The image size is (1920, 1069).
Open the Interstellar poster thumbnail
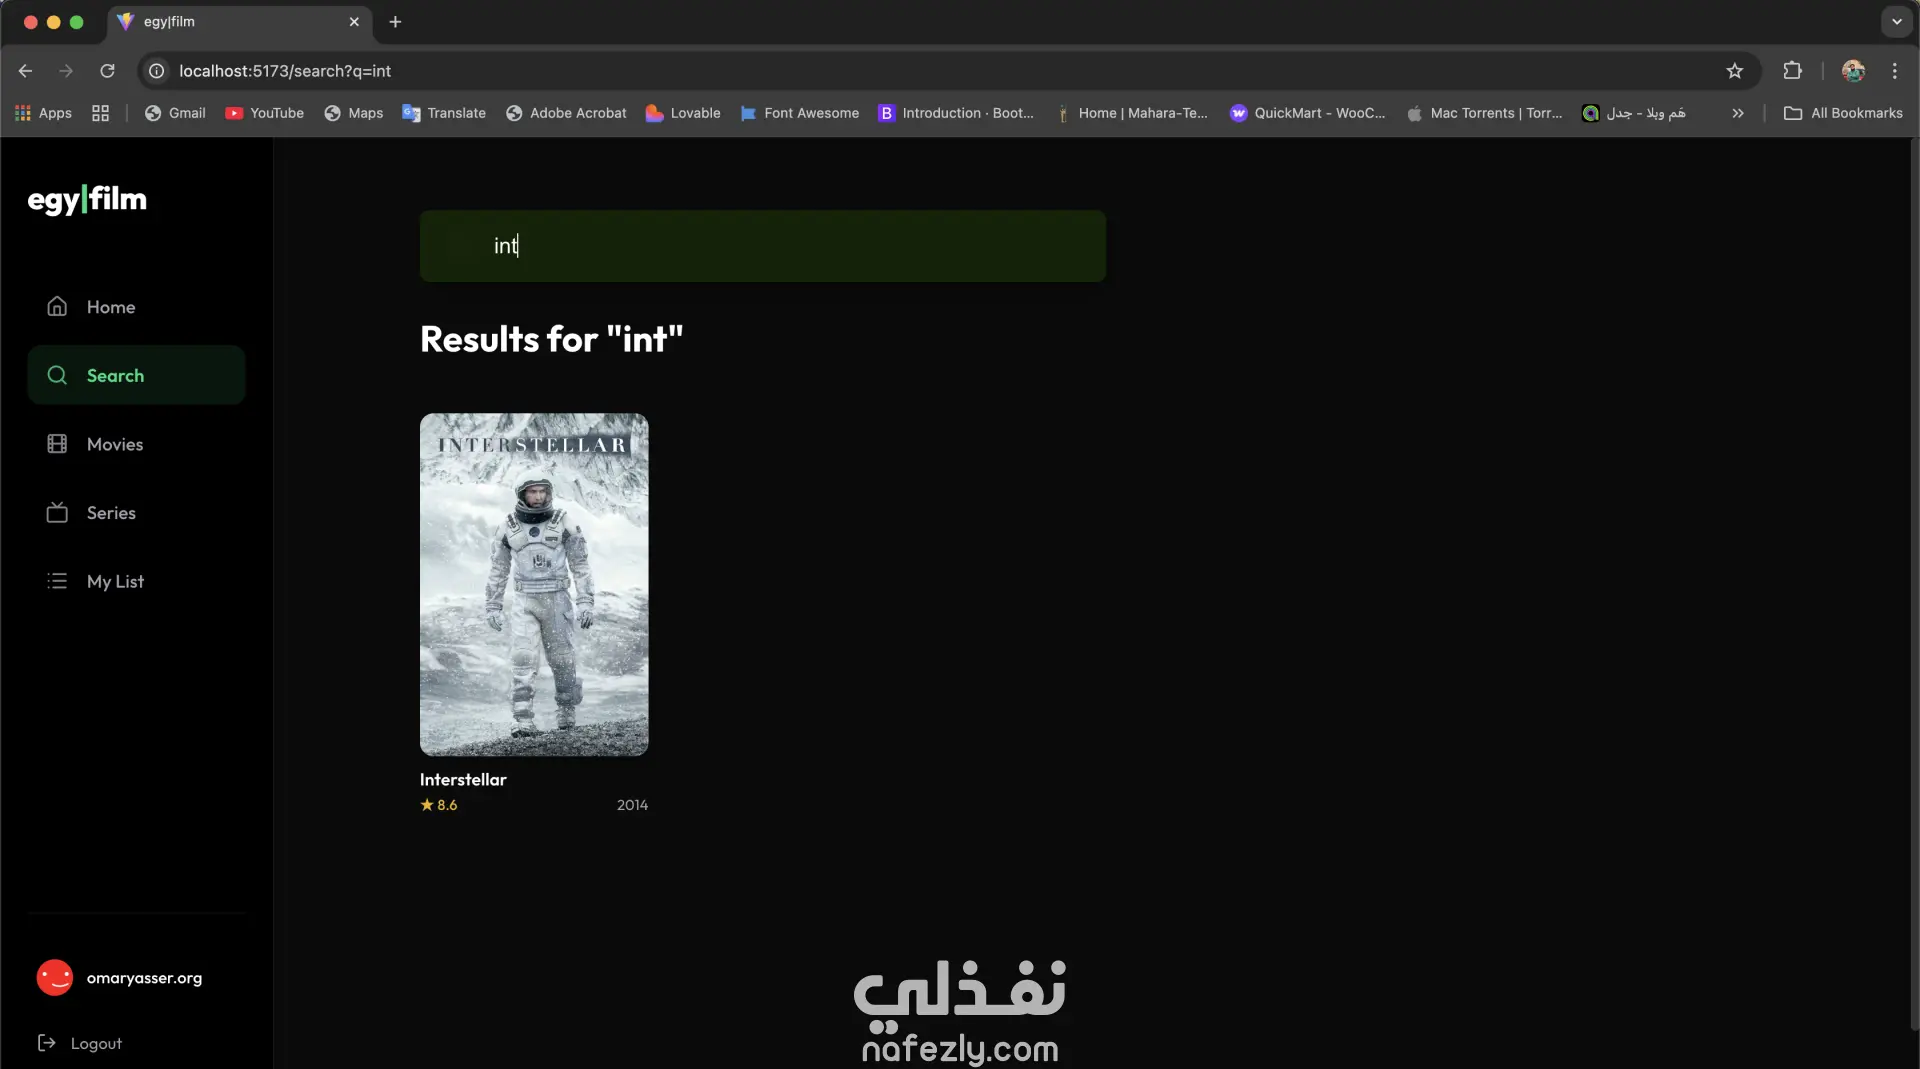click(x=534, y=584)
